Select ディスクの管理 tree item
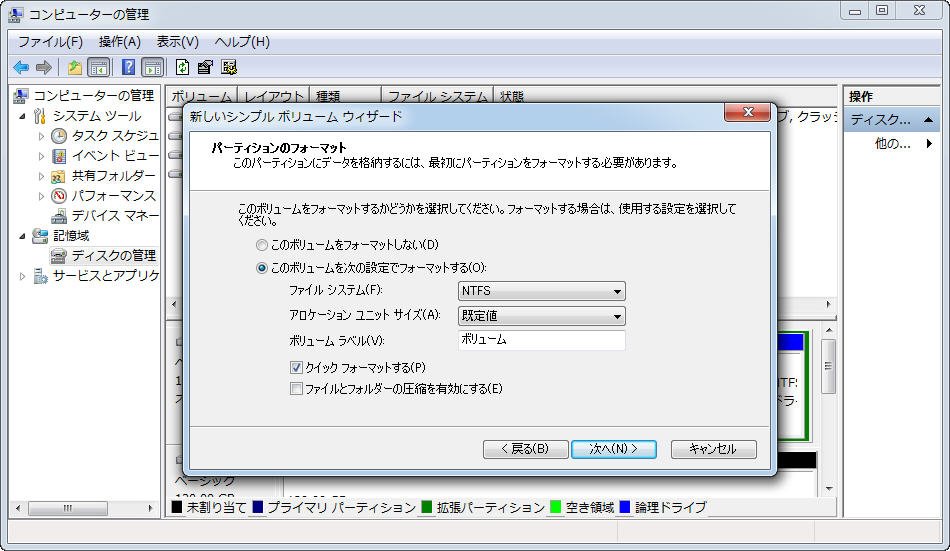Screen dimensions: 950x551 114,255
